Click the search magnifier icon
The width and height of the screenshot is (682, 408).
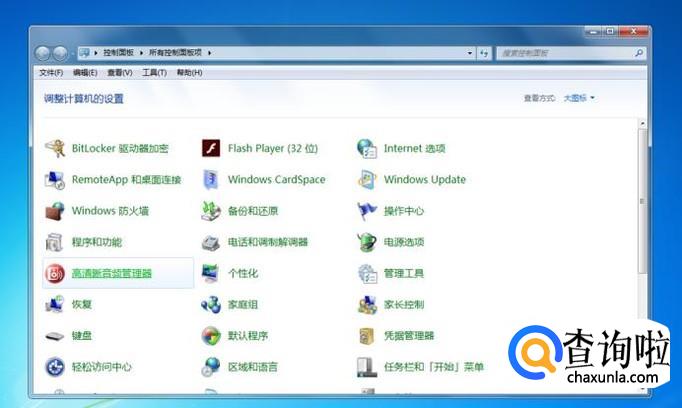pos(639,53)
